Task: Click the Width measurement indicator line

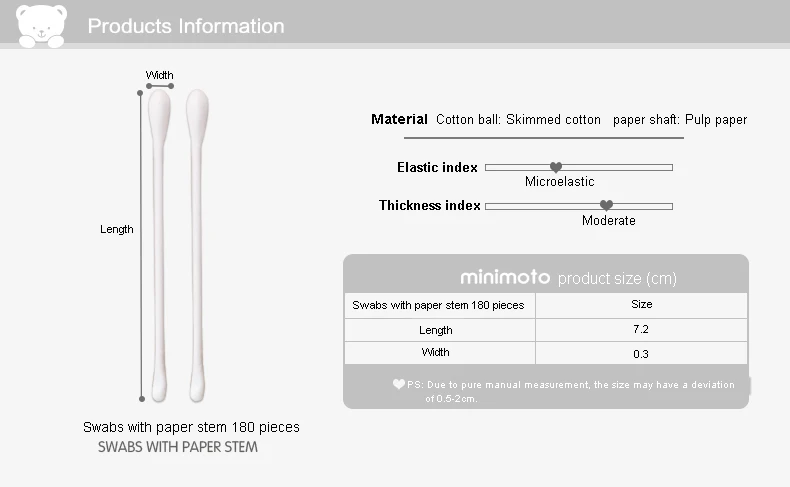Action: [160, 86]
